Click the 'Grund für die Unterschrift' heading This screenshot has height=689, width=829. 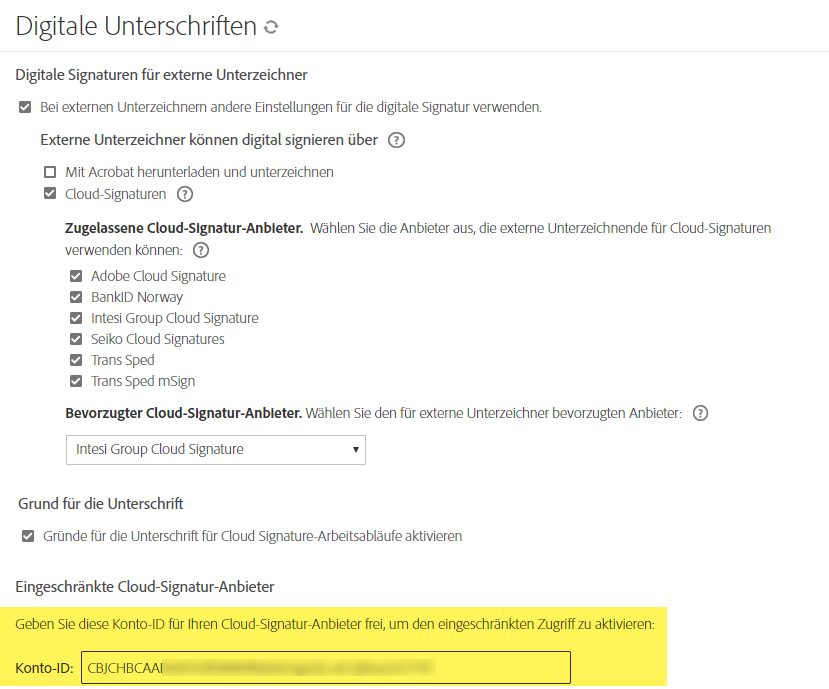click(x=101, y=503)
